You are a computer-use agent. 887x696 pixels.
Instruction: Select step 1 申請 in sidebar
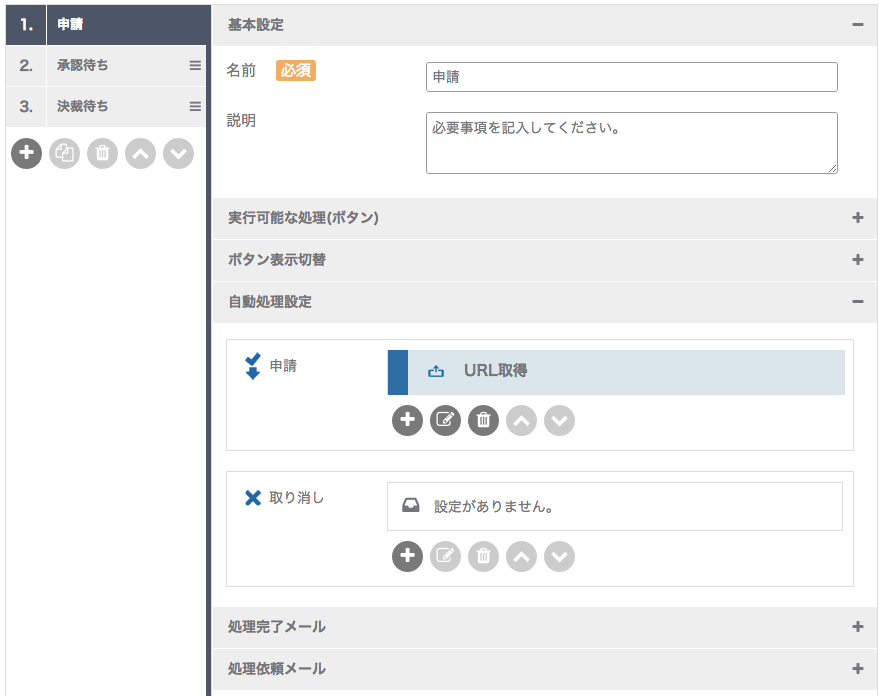pyautogui.click(x=106, y=25)
